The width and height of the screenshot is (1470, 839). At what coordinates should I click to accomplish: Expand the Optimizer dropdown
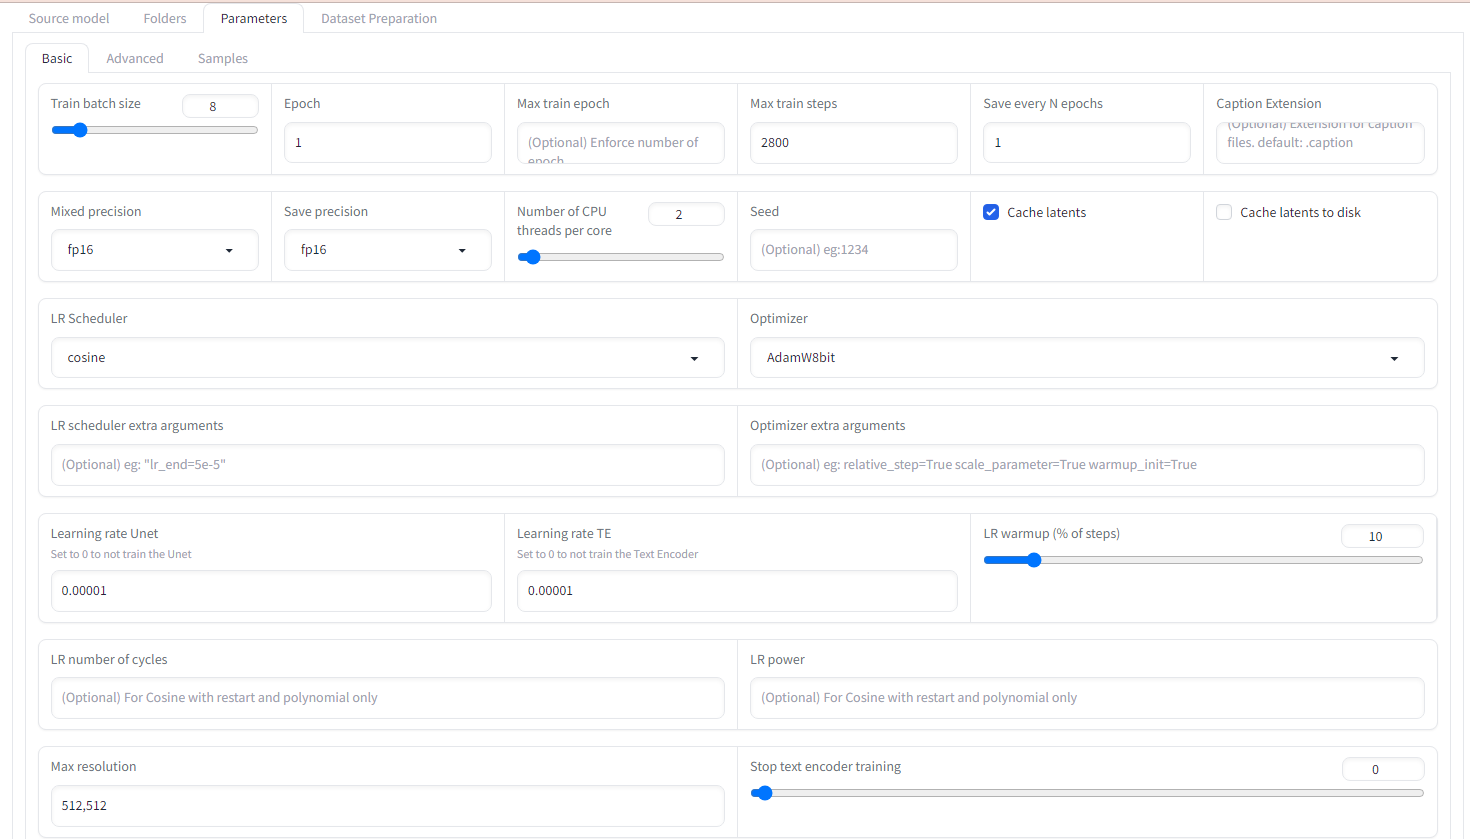point(1086,358)
